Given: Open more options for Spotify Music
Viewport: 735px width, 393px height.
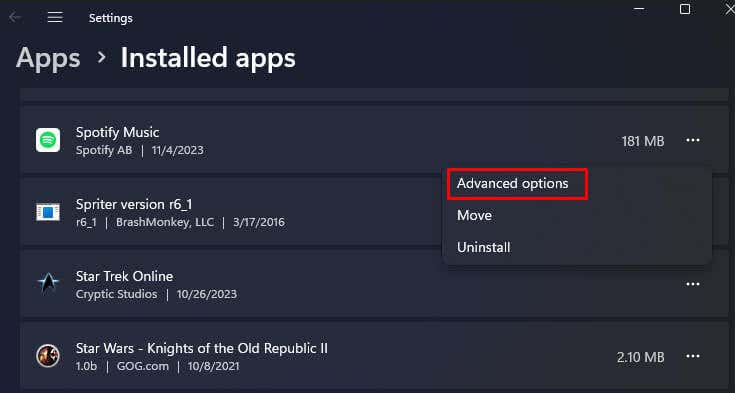Looking at the screenshot, I should (692, 140).
